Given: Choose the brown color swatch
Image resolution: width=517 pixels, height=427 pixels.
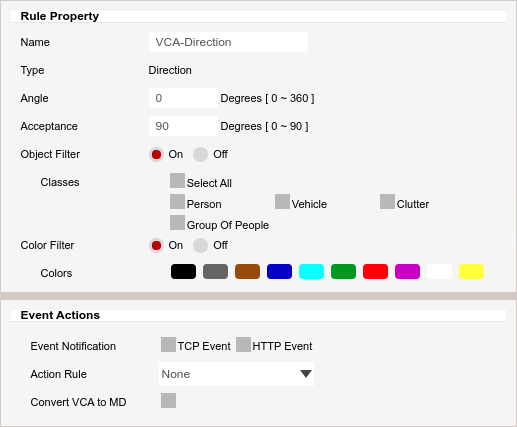Looking at the screenshot, I should pyautogui.click(x=247, y=271).
